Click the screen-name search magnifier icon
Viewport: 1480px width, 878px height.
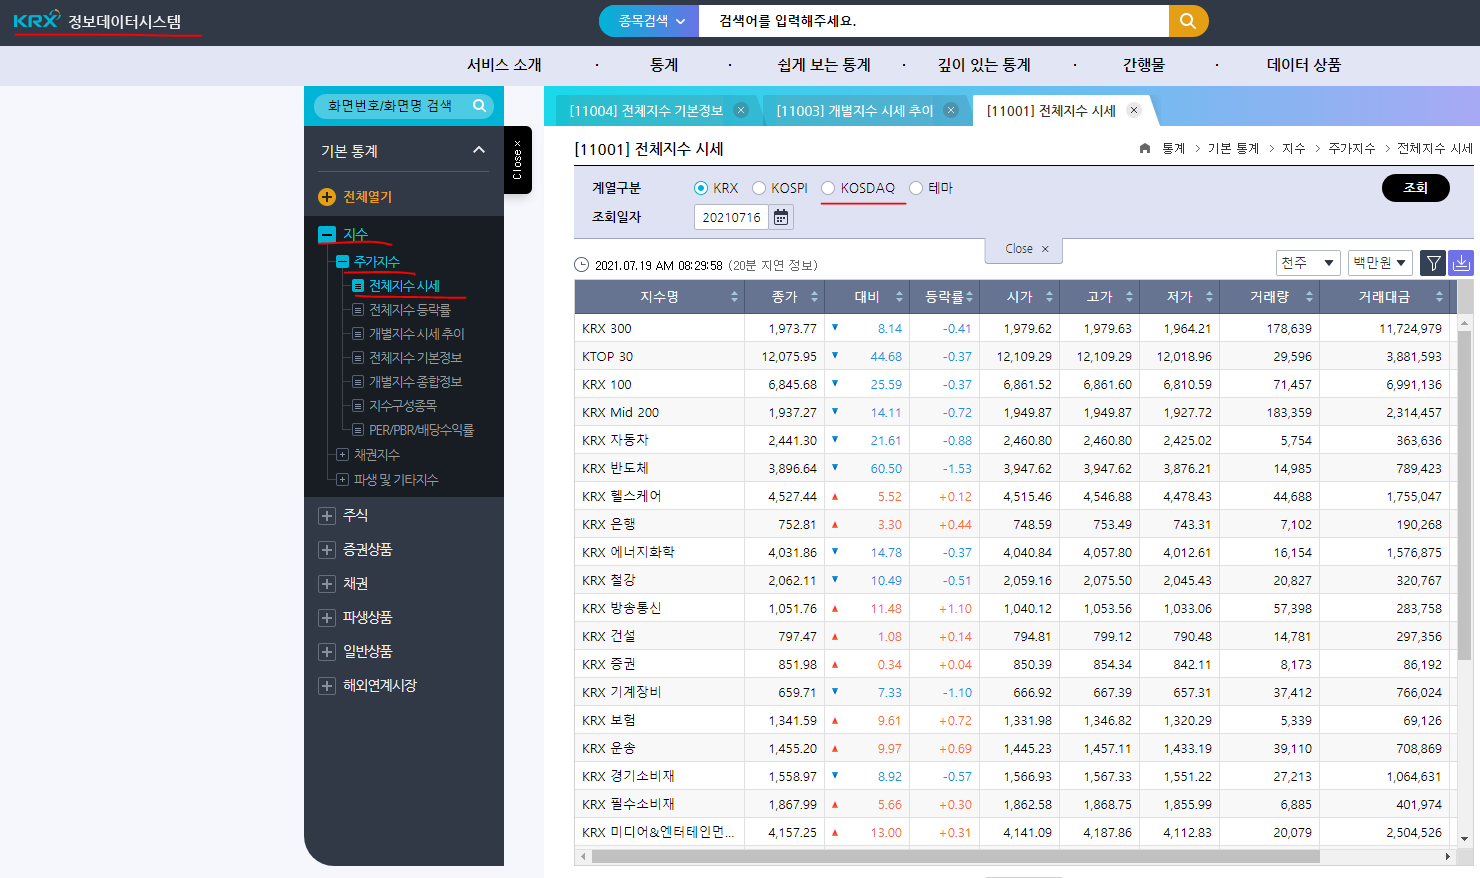(x=480, y=105)
